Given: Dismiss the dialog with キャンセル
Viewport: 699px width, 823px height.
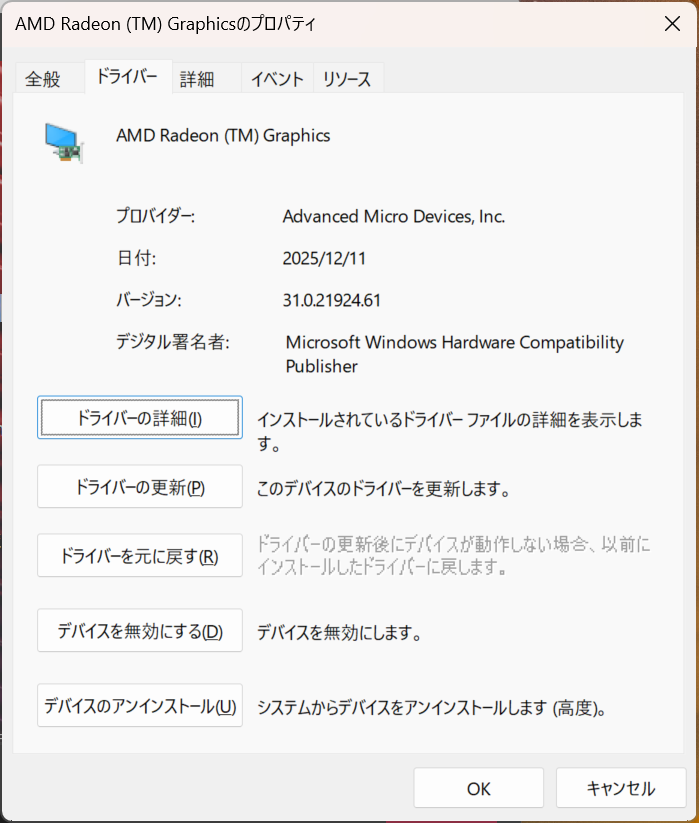Looking at the screenshot, I should click(620, 788).
